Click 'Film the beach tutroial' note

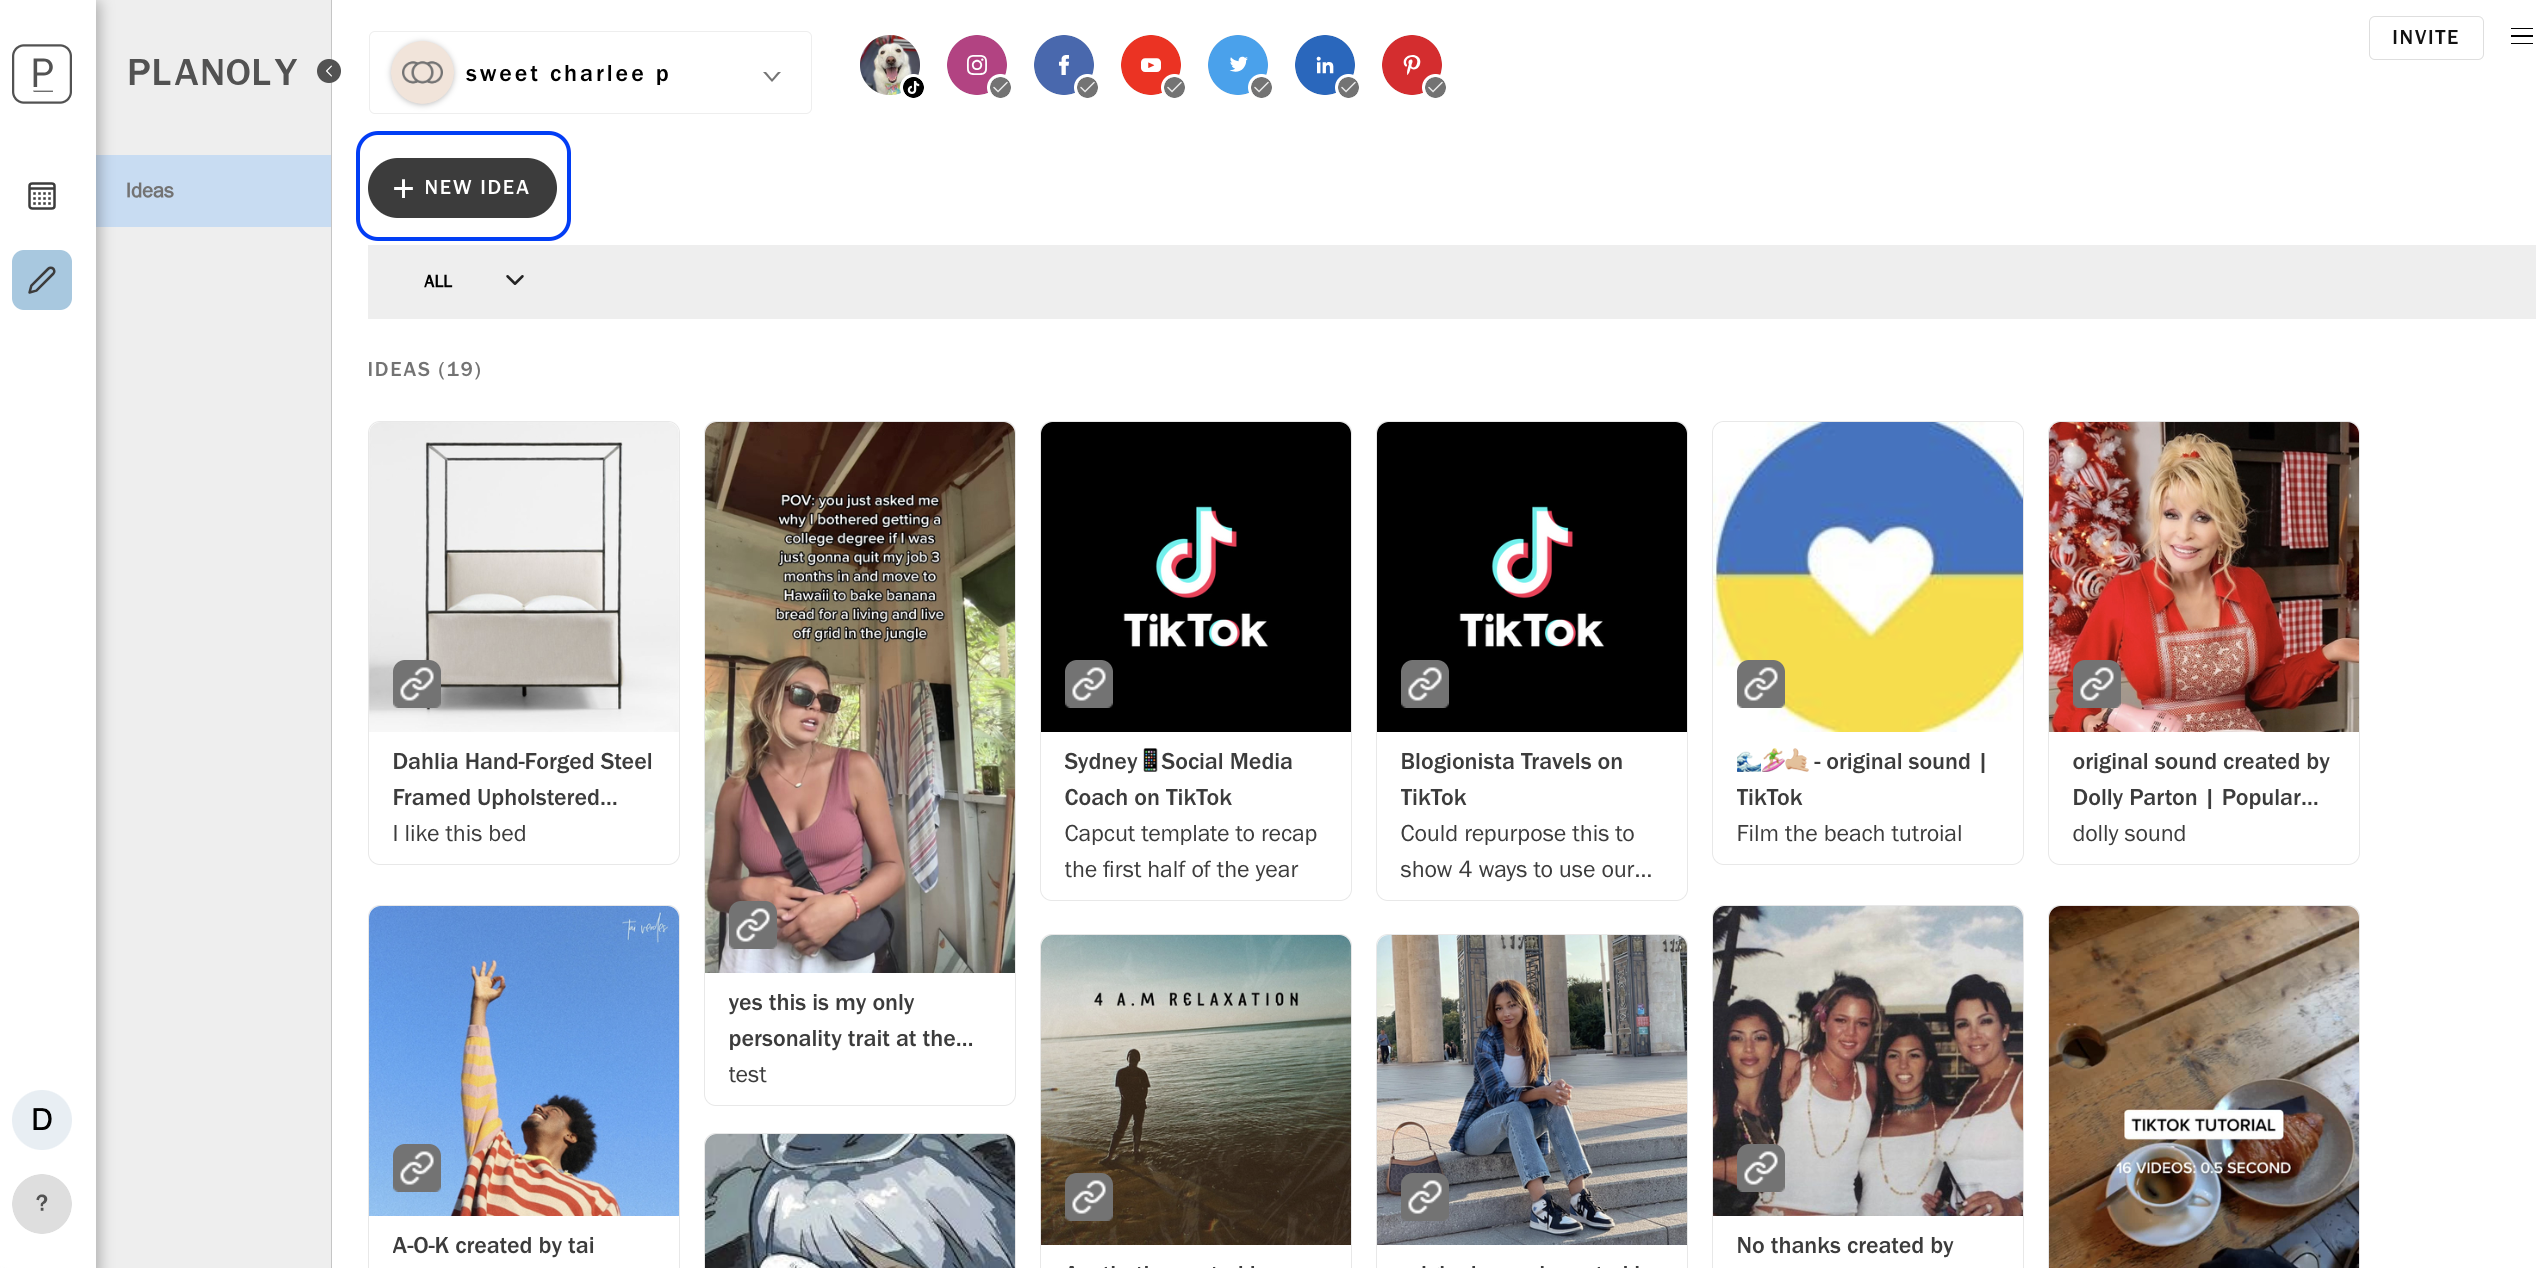(1849, 833)
